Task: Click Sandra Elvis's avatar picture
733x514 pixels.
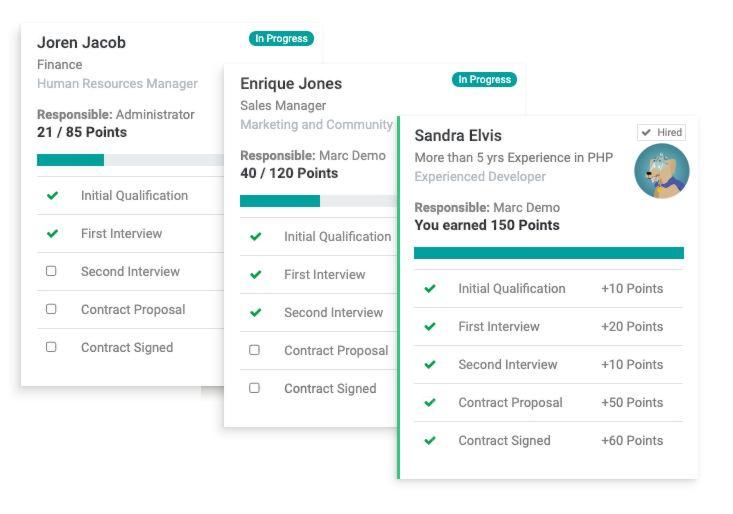Action: pyautogui.click(x=661, y=171)
